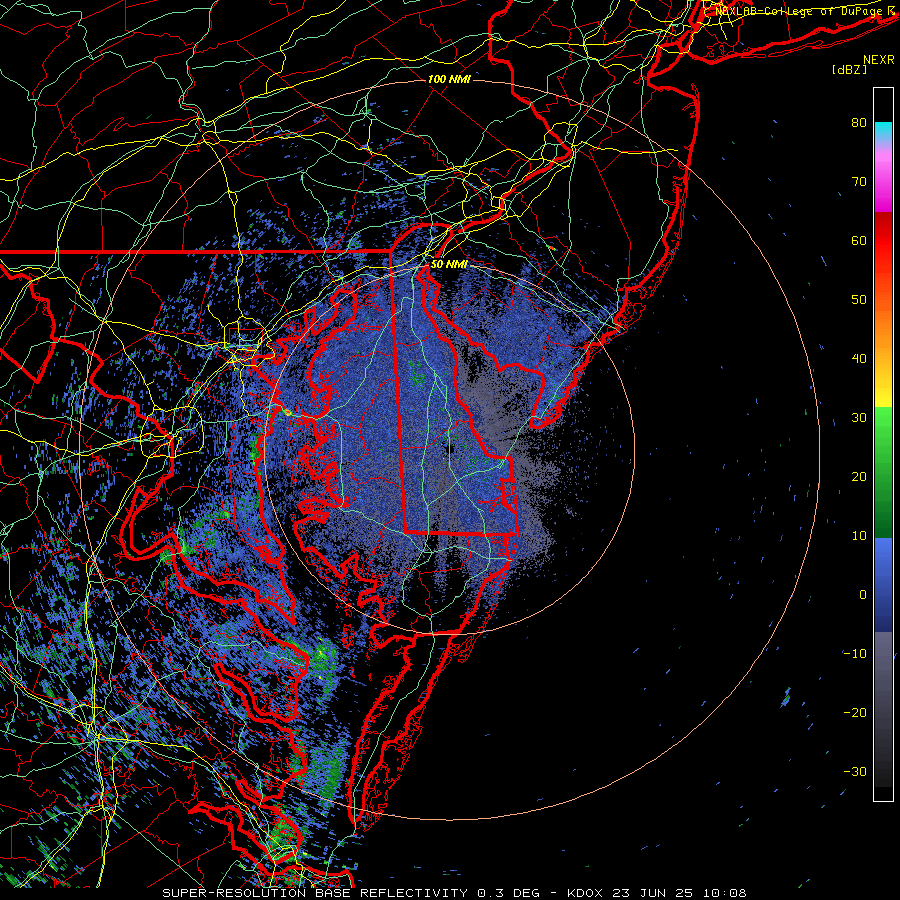The height and width of the screenshot is (900, 900).
Task: Click the 70 value on the dBZ scale
Action: (859, 181)
